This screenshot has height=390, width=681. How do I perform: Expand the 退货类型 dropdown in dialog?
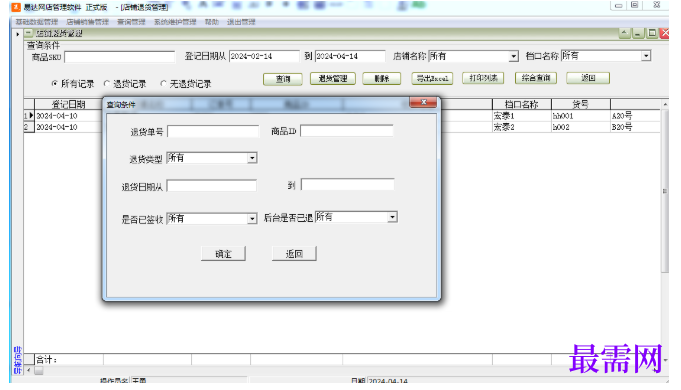coord(252,158)
